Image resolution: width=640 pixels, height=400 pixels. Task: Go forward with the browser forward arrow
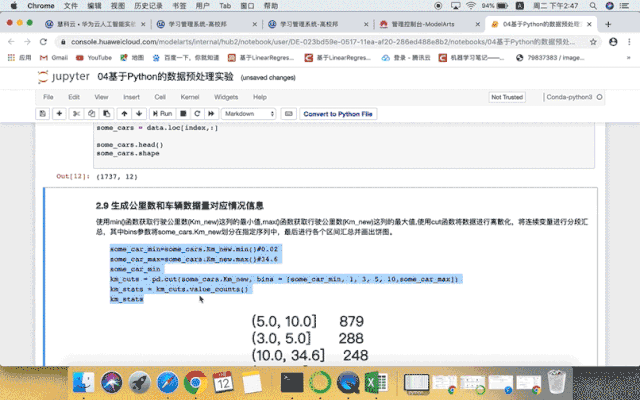coord(27,42)
